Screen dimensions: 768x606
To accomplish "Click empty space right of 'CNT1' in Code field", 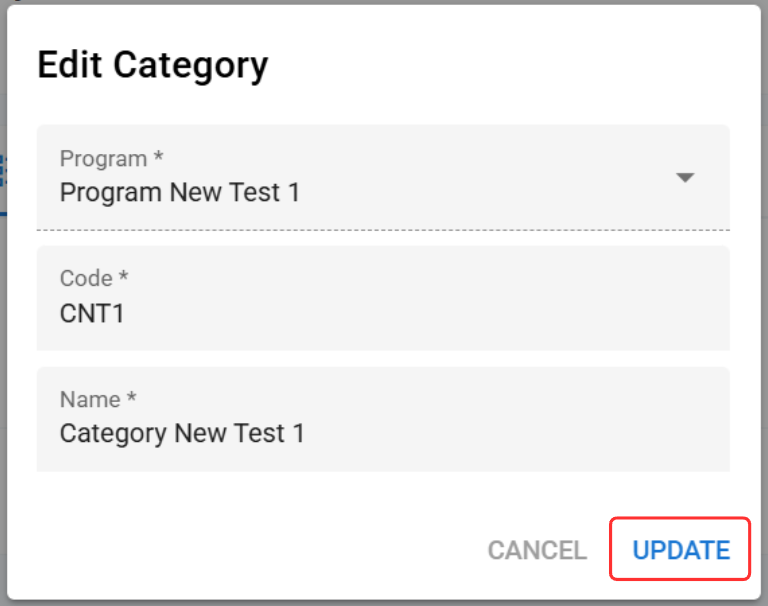I will click(450, 313).
